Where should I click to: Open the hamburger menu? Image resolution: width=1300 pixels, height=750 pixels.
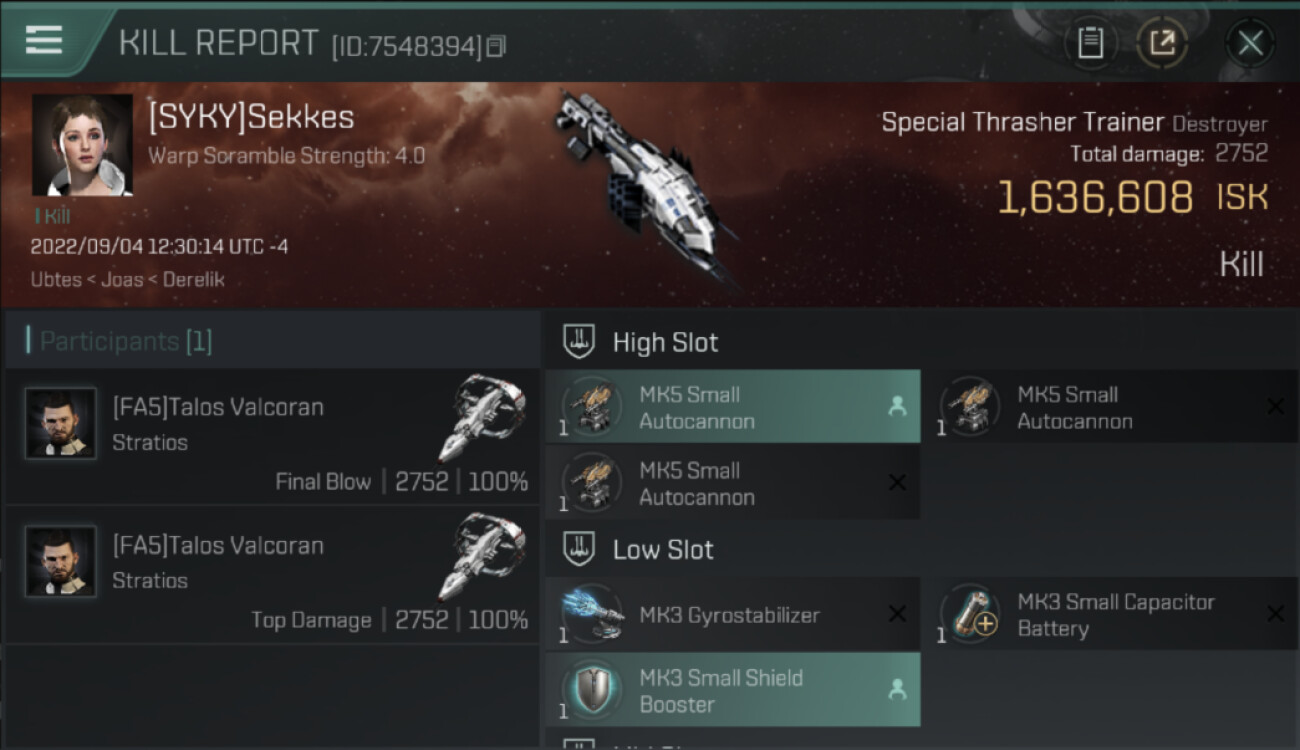(x=44, y=40)
